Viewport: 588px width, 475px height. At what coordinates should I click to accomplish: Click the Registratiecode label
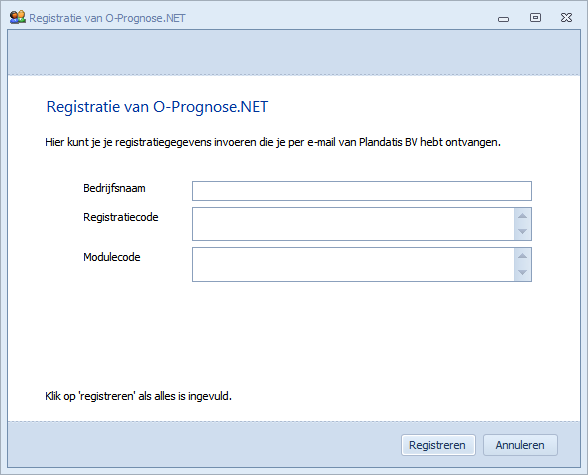click(120, 217)
